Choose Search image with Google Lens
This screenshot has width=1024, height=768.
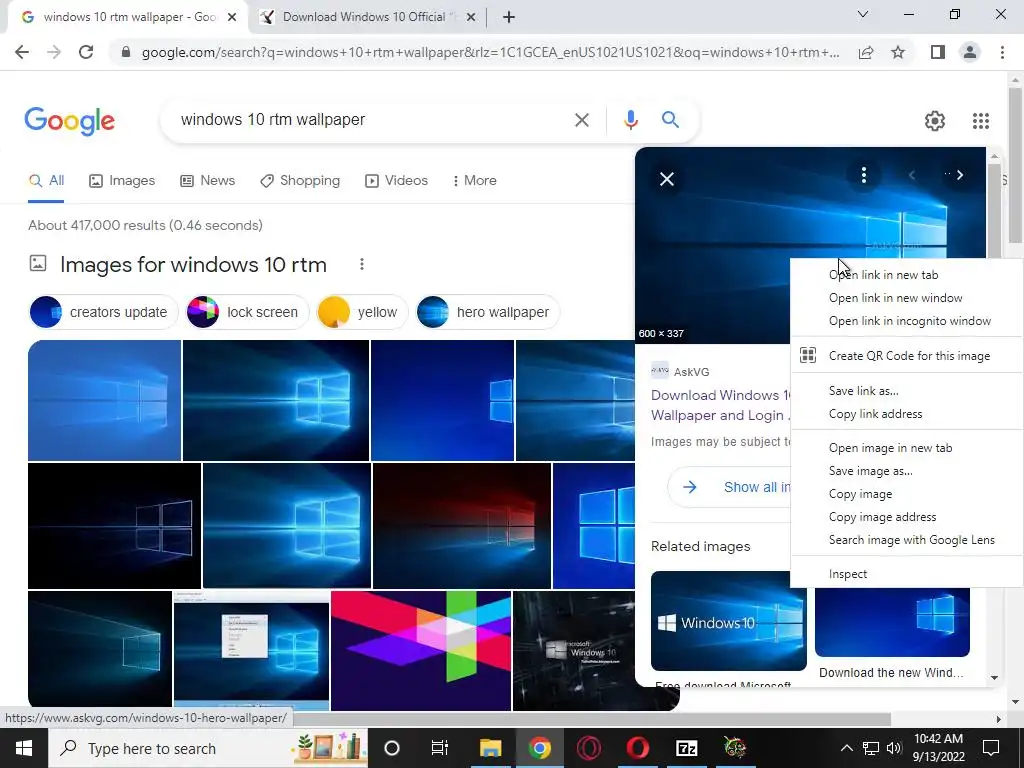(906, 539)
